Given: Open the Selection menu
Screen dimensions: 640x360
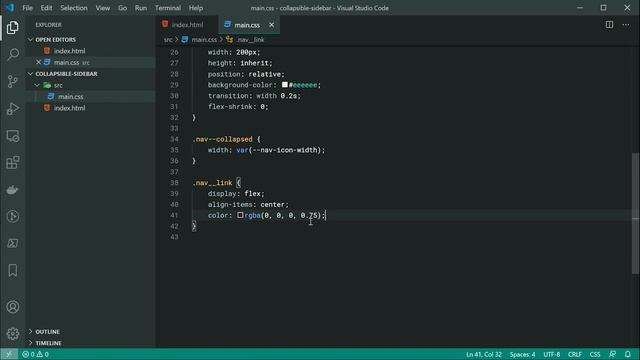Looking at the screenshot, I should click(x=74, y=8).
